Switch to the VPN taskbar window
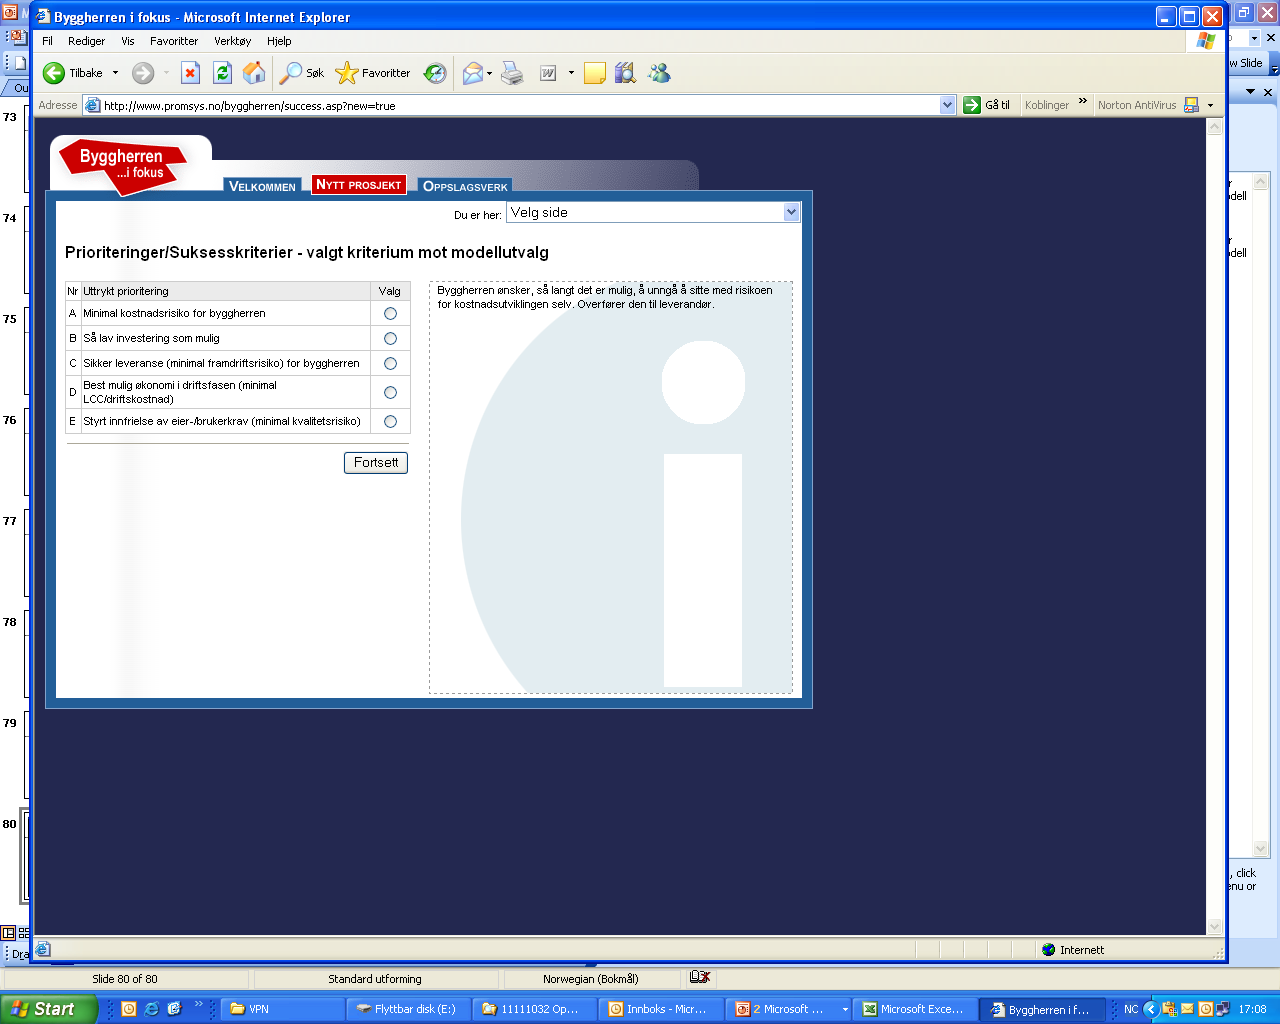 282,1009
